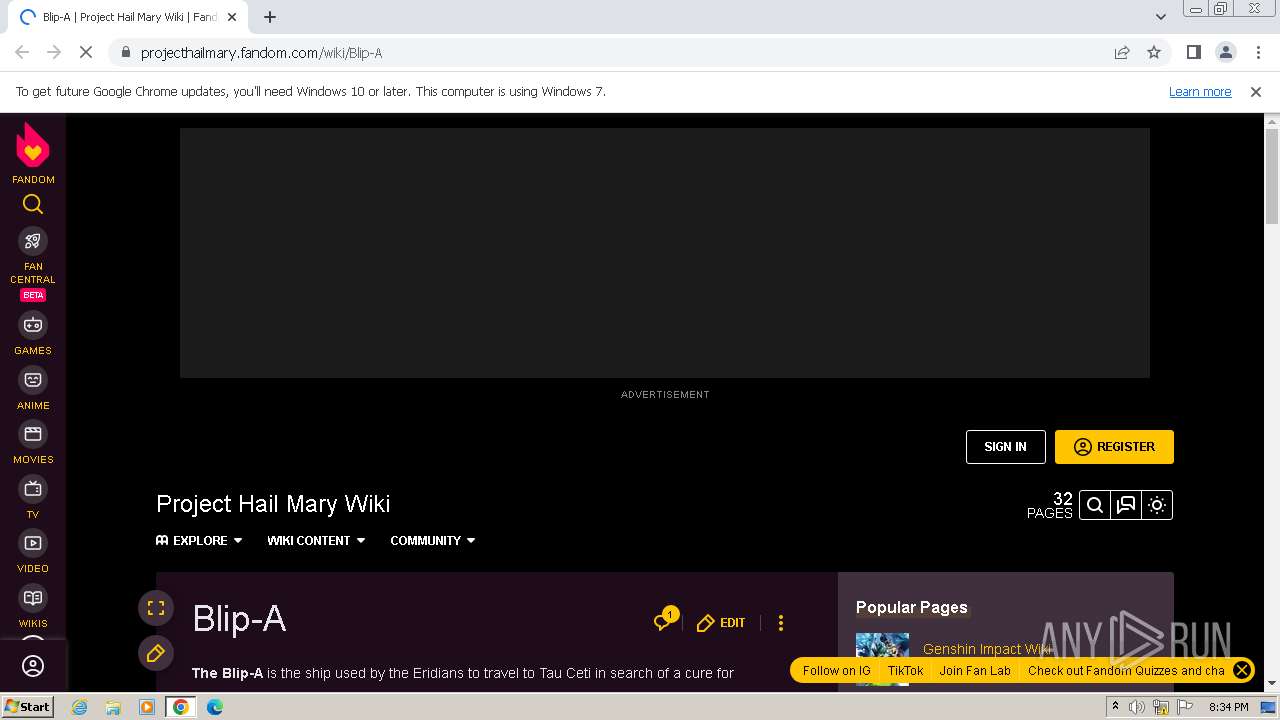
Task: Expand the WIKI CONTENT menu
Action: click(316, 540)
